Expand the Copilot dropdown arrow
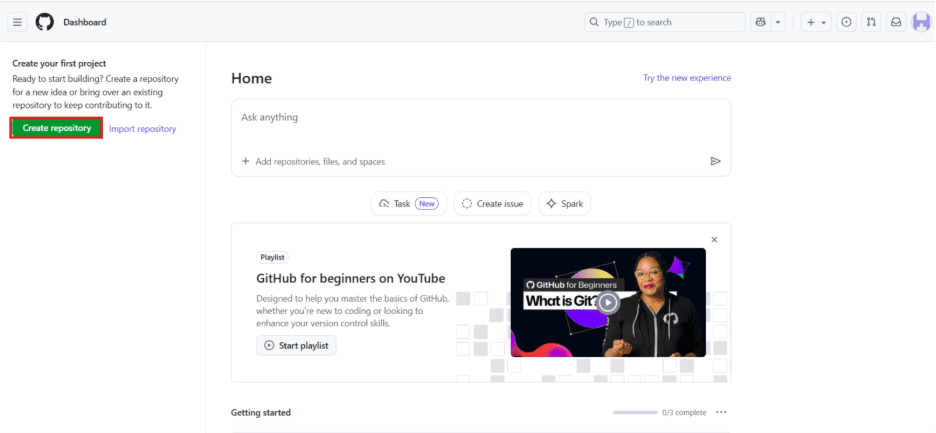Screen dimensions: 936x433 pos(778,22)
